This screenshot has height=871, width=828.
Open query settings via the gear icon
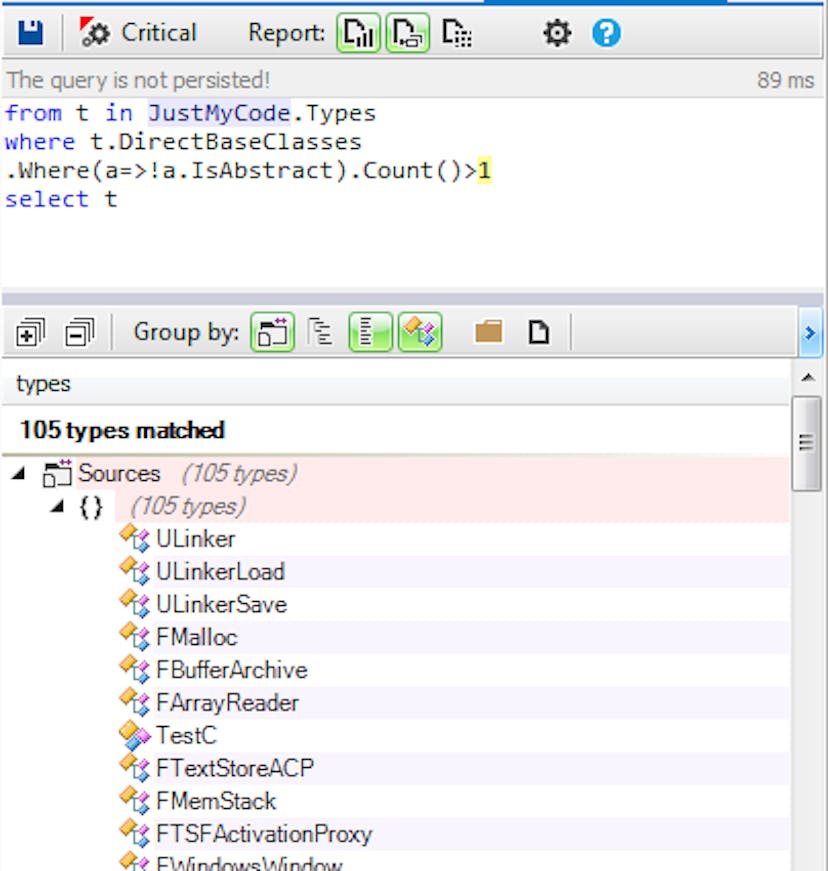[x=557, y=32]
